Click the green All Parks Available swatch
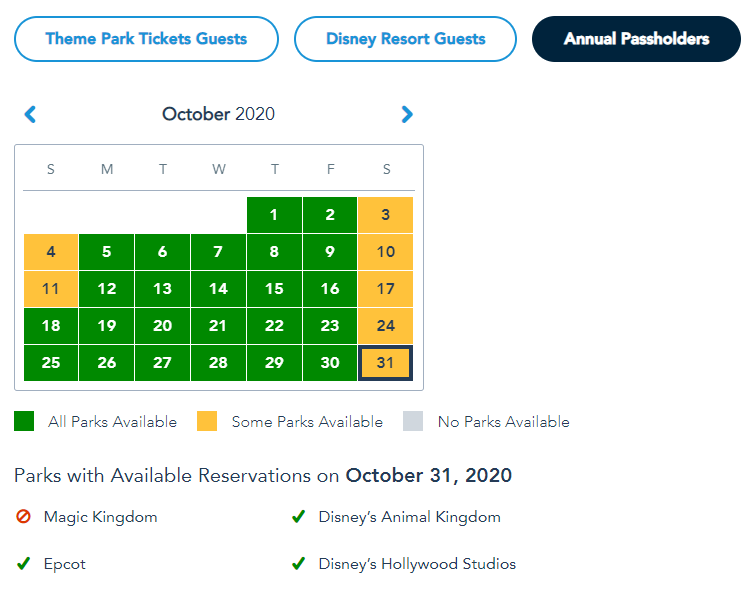Viewport: 754px width, 597px height. [24, 421]
